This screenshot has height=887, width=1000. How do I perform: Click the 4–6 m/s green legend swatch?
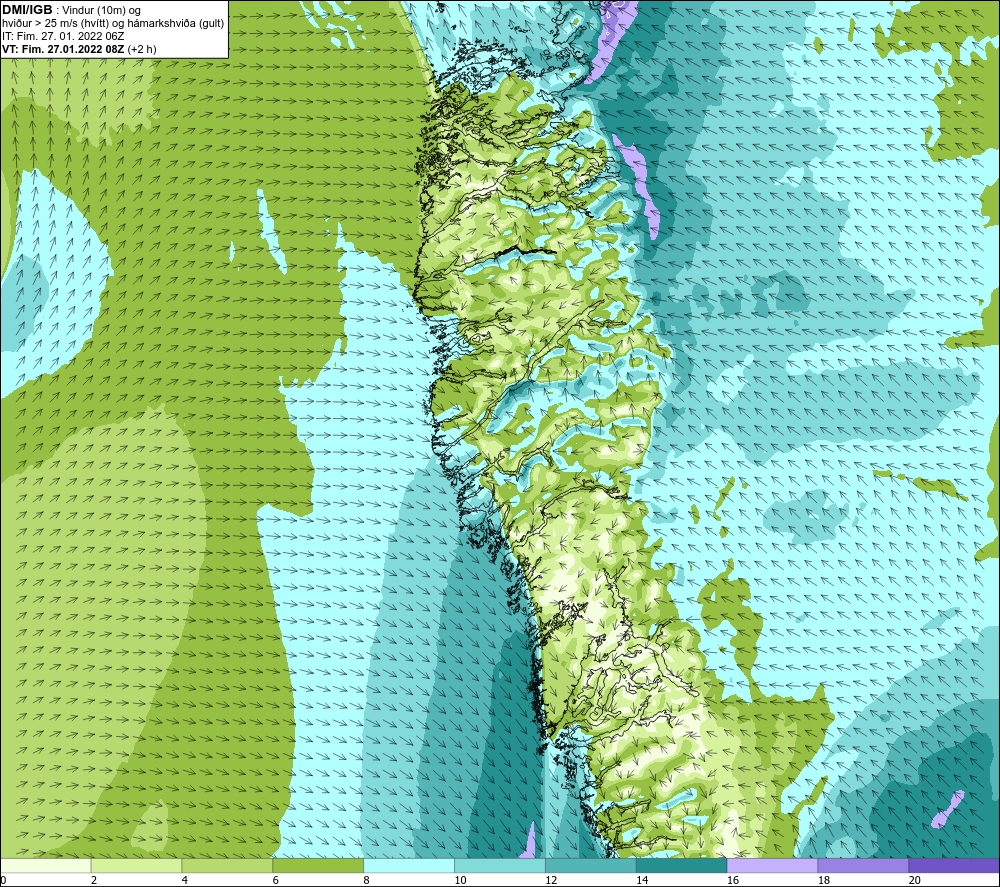coord(227,866)
